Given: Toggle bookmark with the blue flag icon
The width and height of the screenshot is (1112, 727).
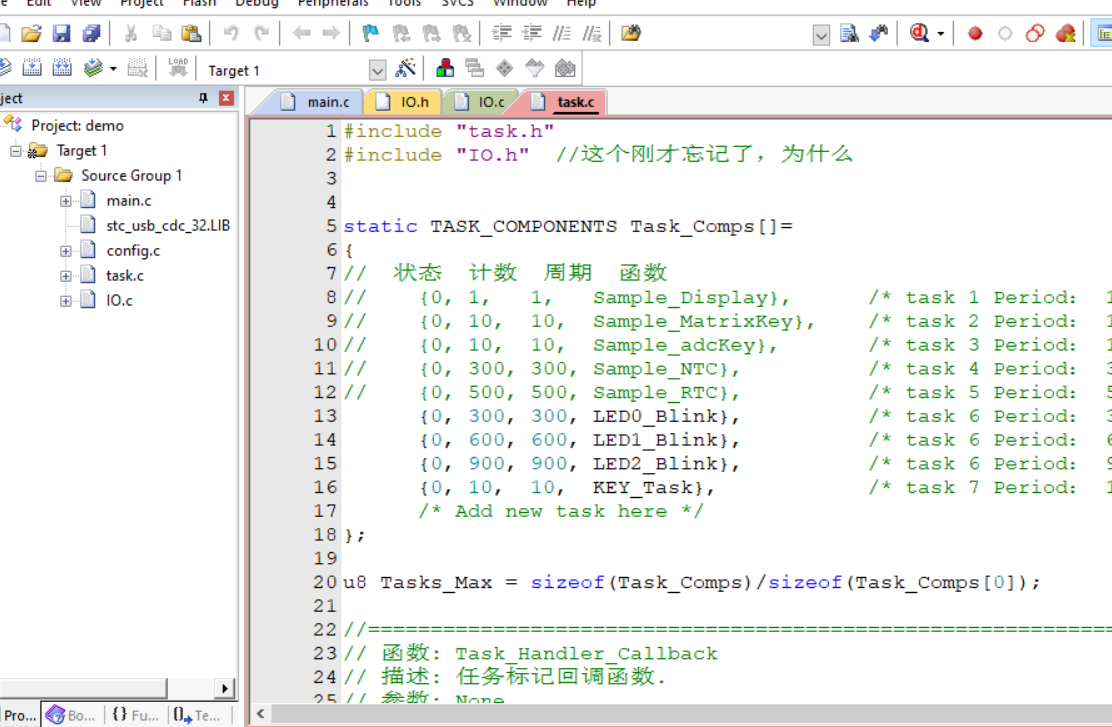Looking at the screenshot, I should [x=370, y=33].
